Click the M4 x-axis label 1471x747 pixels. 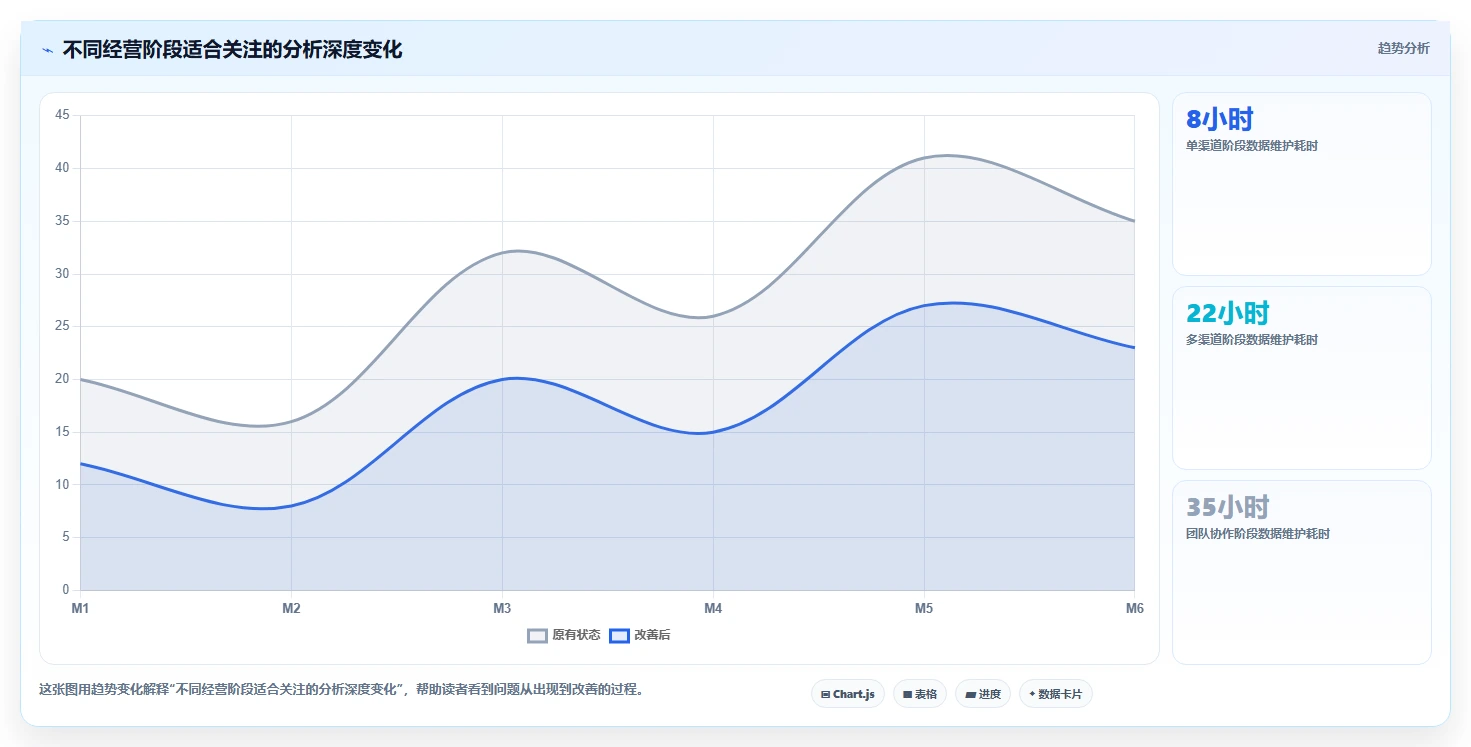[713, 608]
